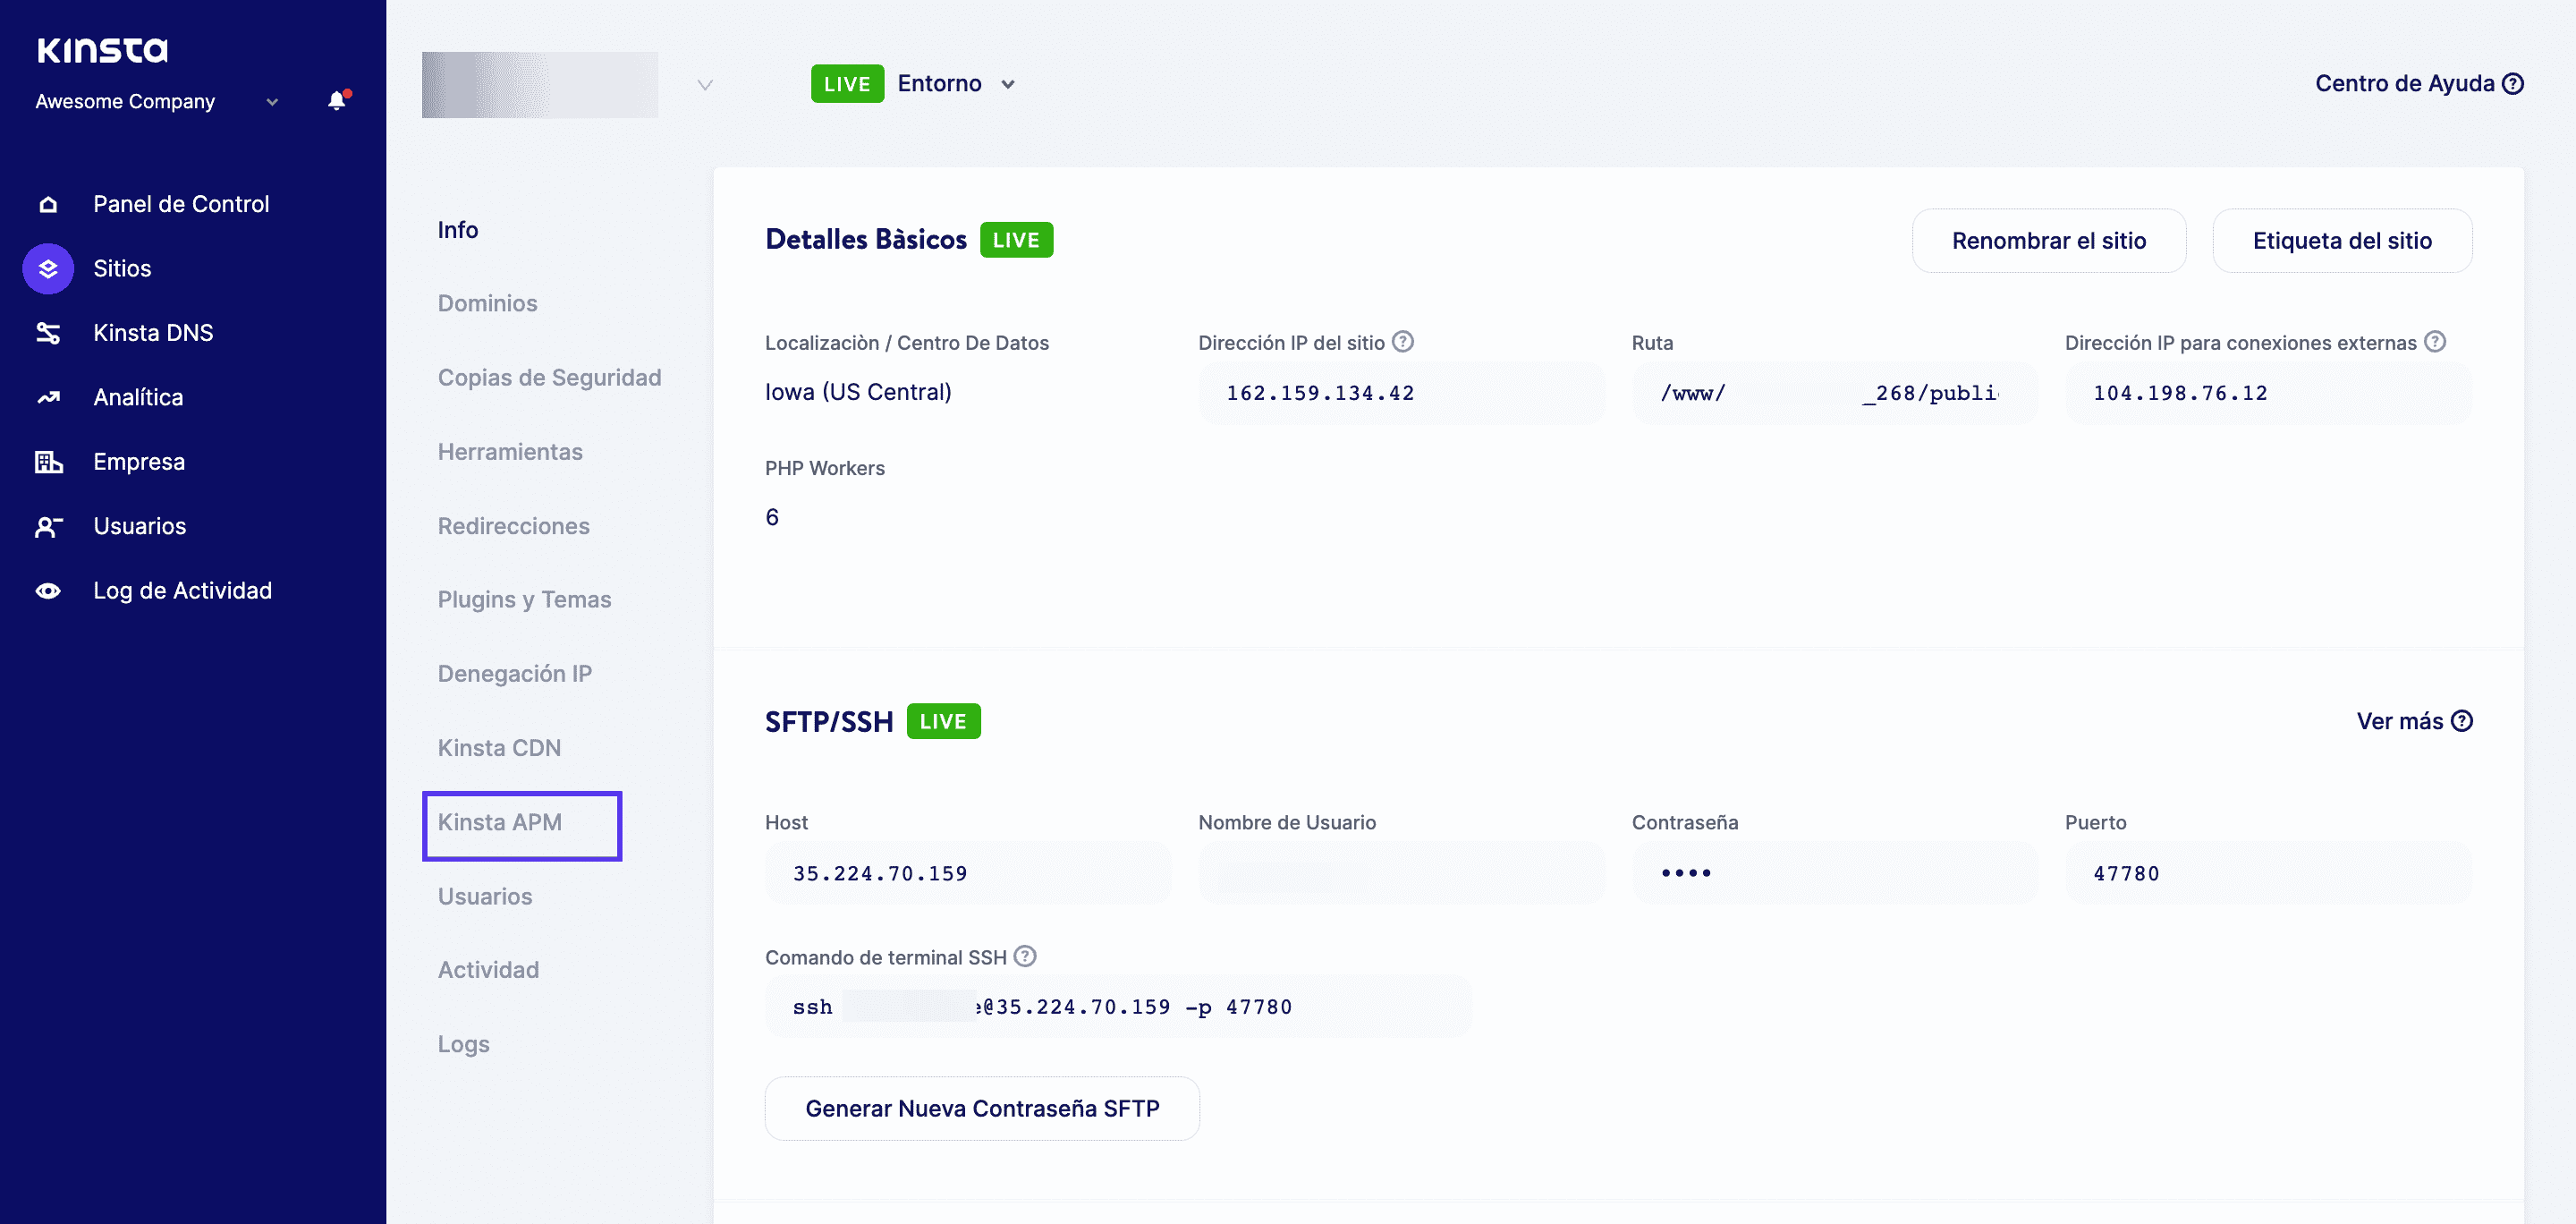Select the Sitios sidebar icon
Viewport: 2576px width, 1224px height.
pos(48,268)
